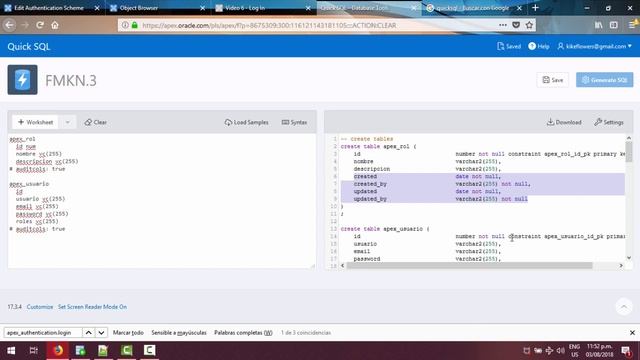Click the Pocket save icon

(516, 25)
